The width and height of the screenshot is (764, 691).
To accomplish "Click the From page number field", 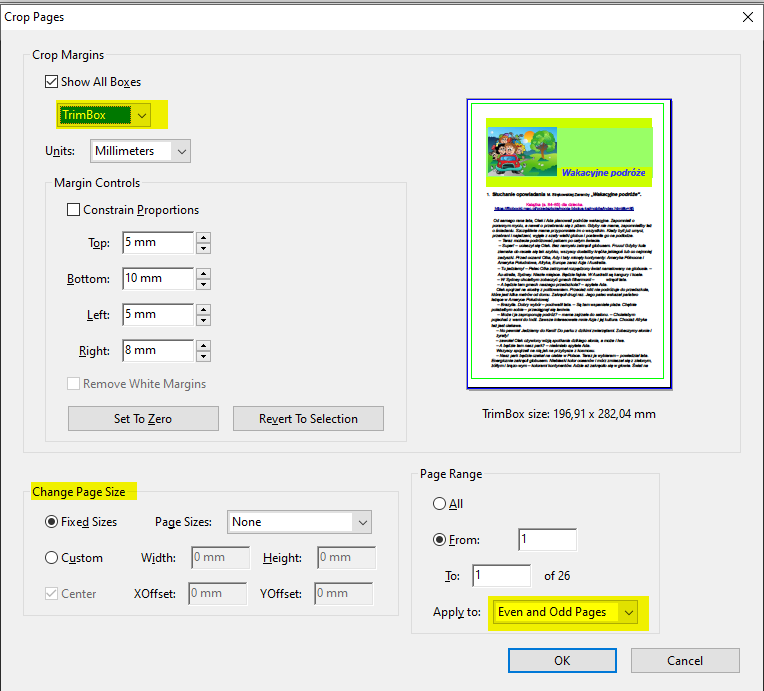I will pyautogui.click(x=548, y=539).
